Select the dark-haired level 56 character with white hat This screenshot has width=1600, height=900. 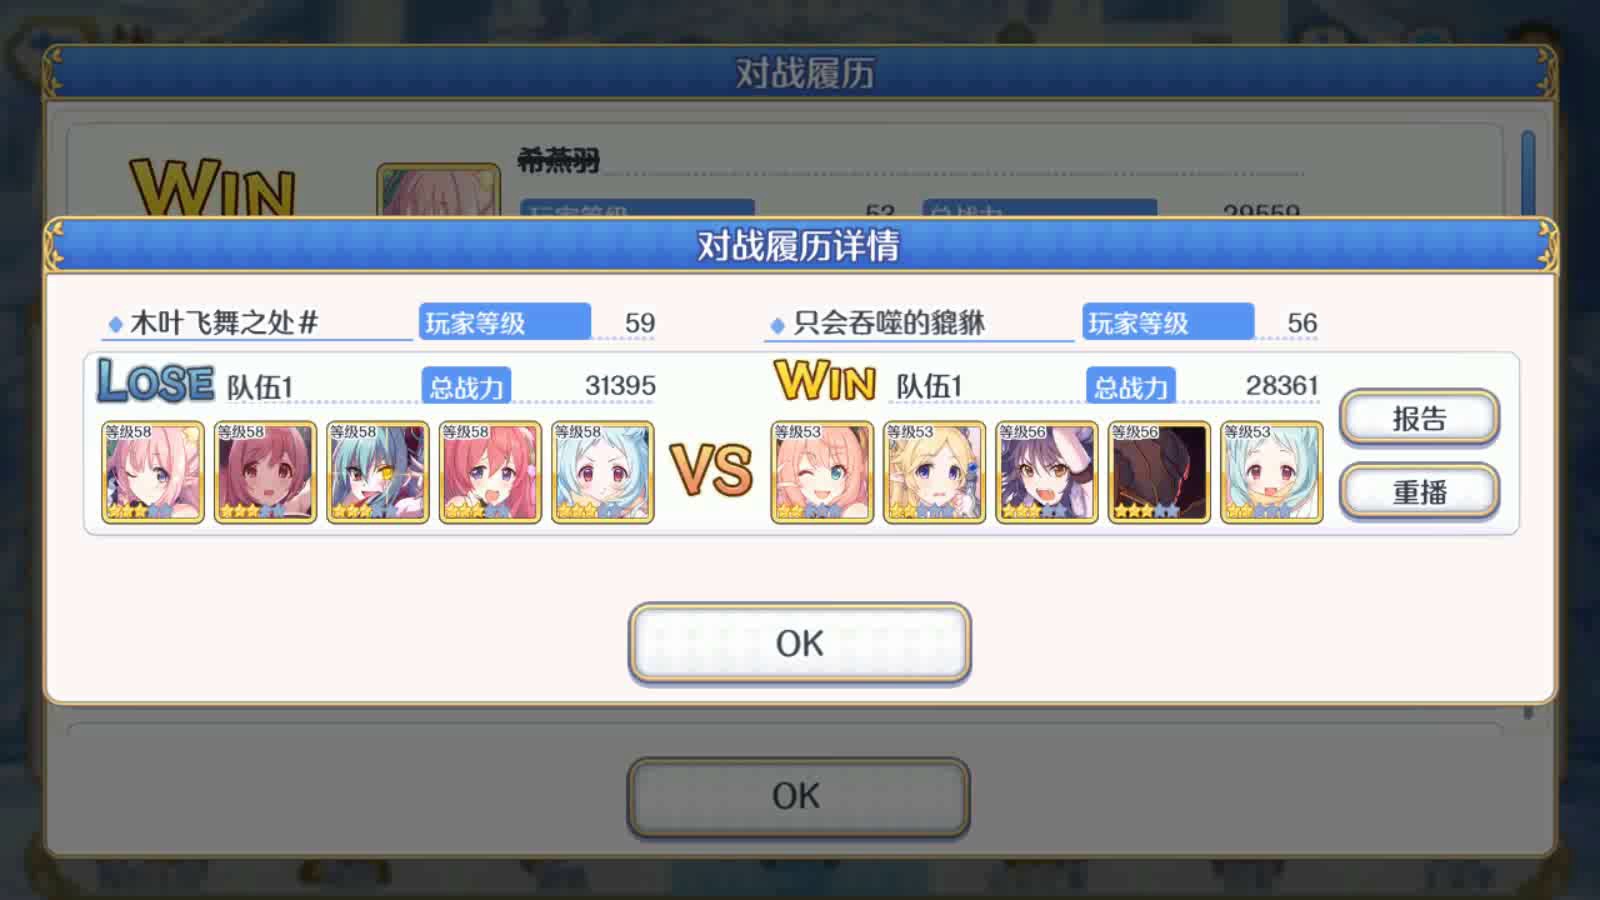1047,472
